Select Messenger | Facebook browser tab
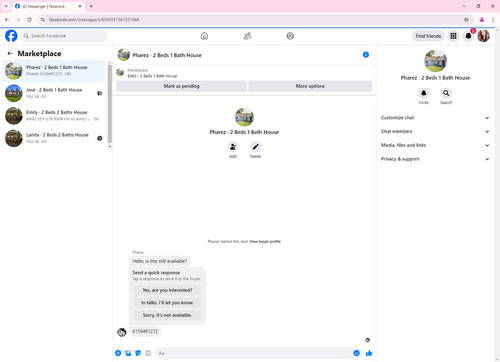The image size is (500, 362). coord(48,6)
